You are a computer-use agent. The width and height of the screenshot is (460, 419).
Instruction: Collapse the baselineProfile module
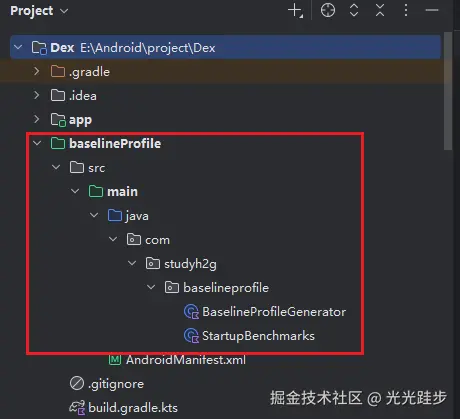(x=37, y=143)
